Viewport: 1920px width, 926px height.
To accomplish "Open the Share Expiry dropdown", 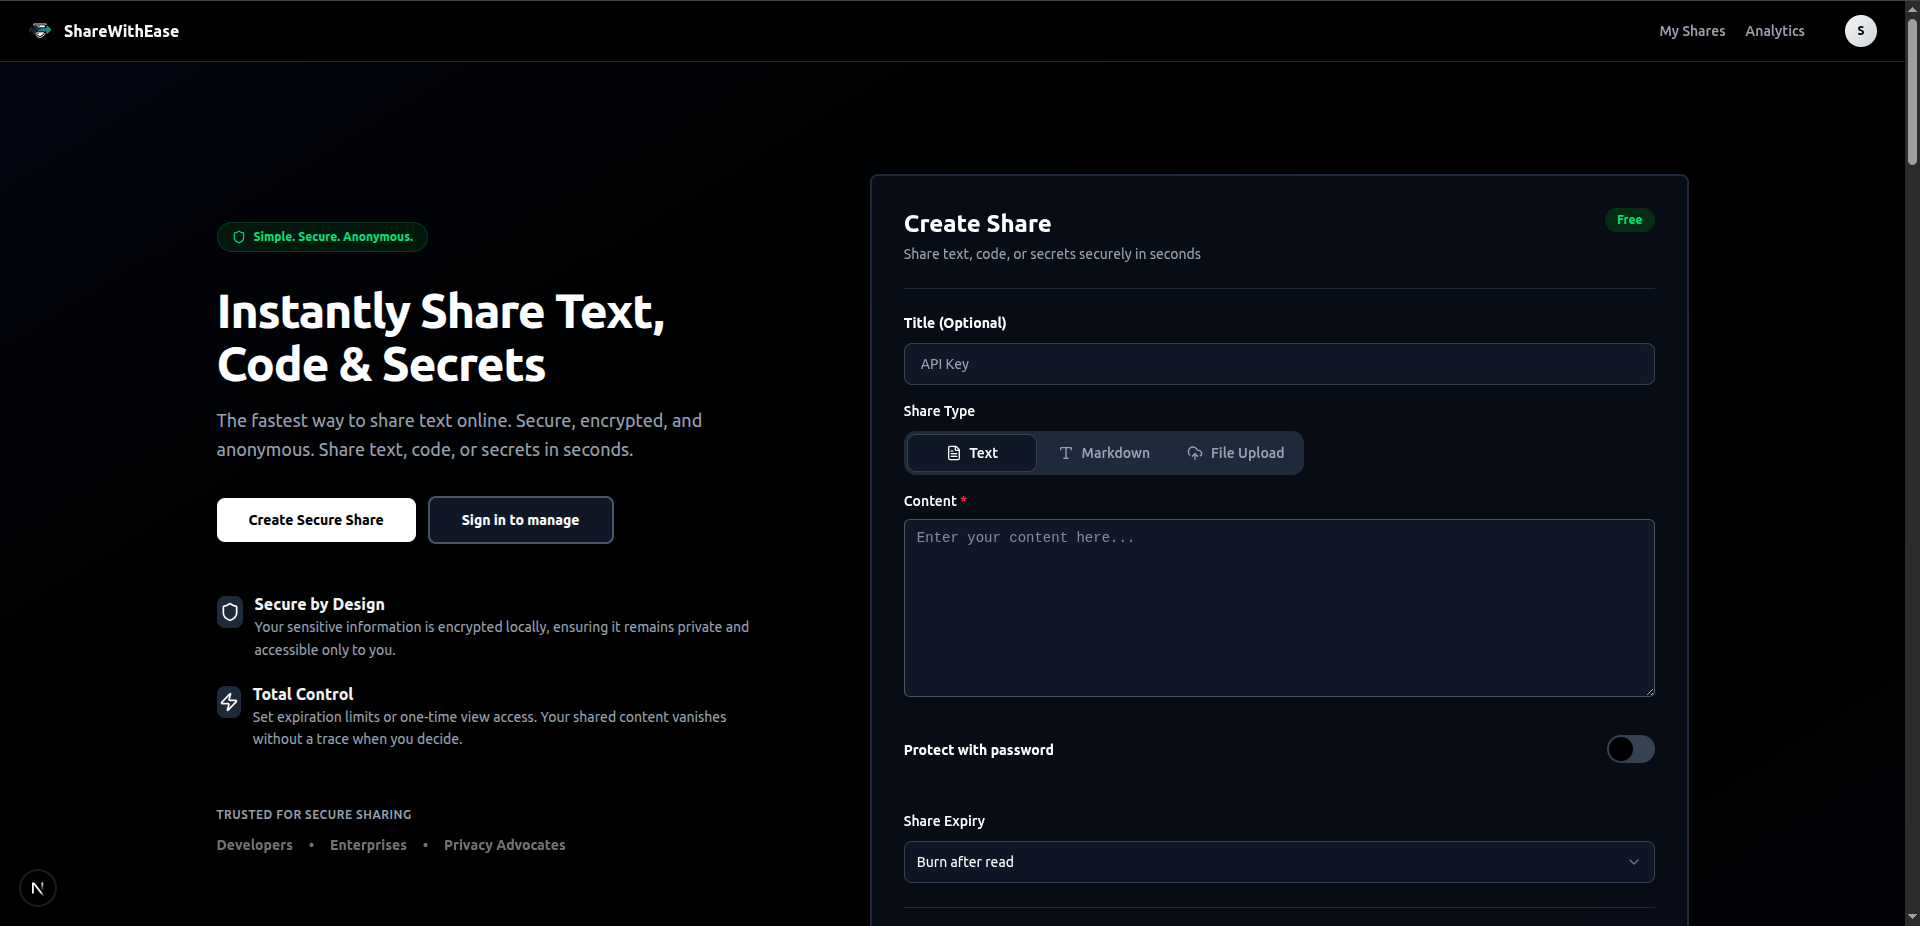I will coord(1279,862).
